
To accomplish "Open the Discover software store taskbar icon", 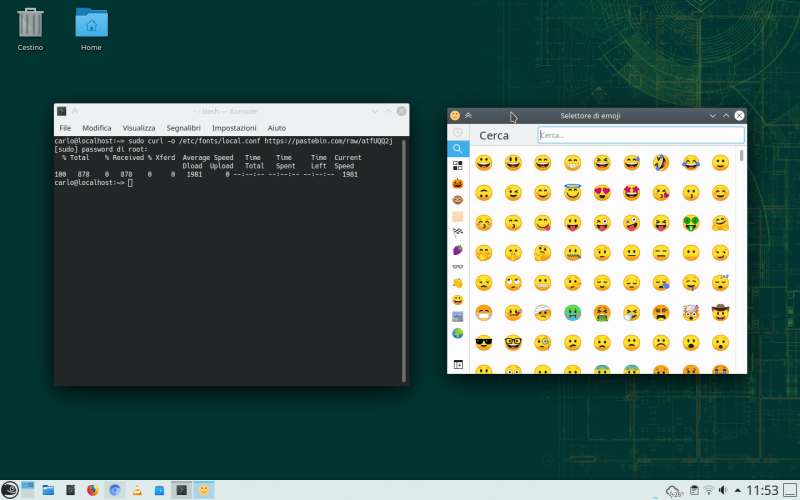I will 159,490.
